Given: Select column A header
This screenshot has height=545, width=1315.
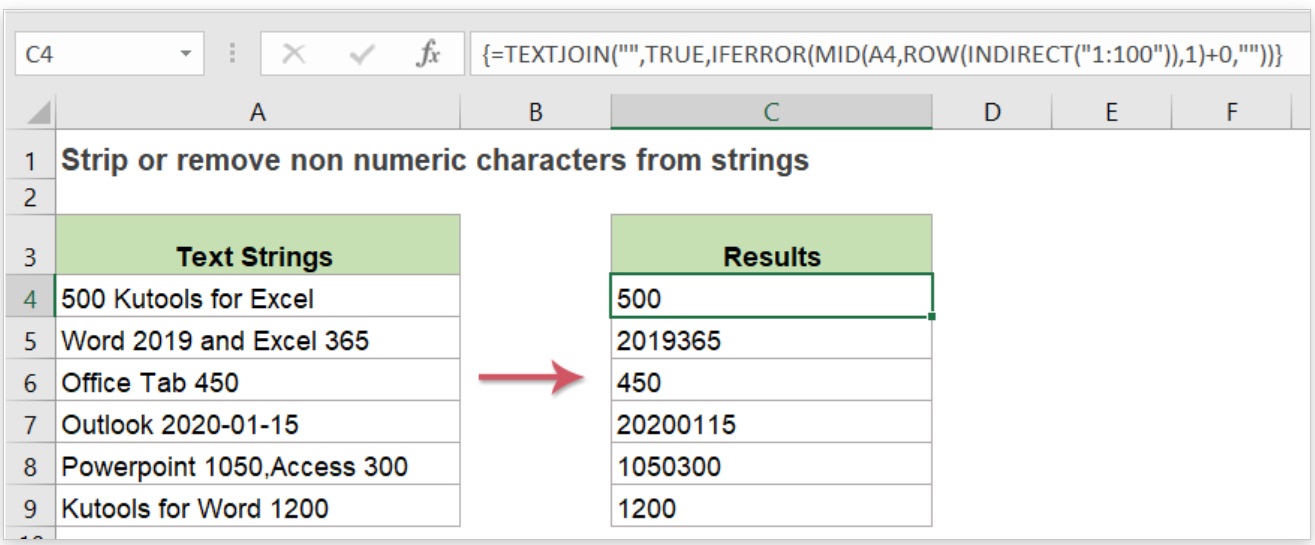Looking at the screenshot, I should pos(258,113).
